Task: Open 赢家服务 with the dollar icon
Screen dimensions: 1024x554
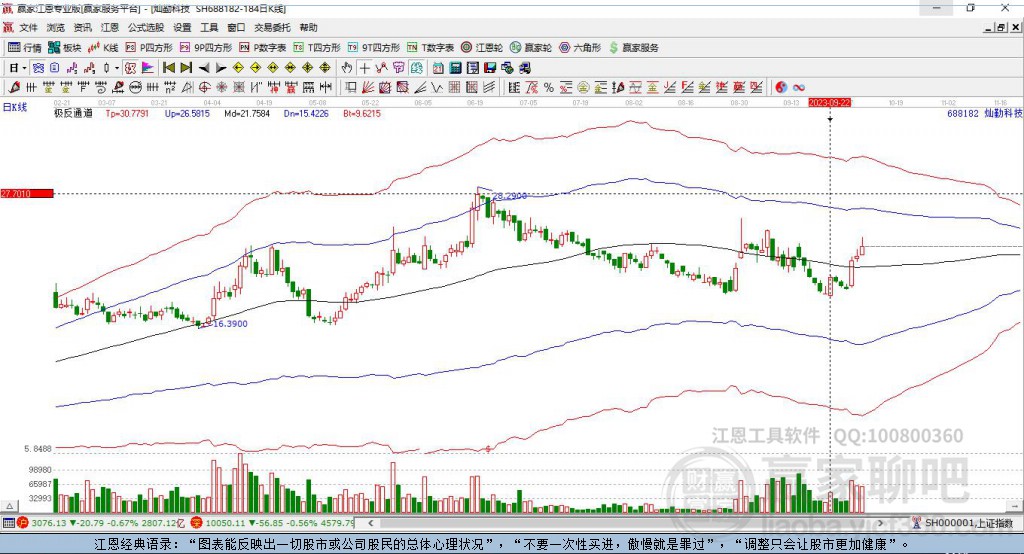Action: 633,48
